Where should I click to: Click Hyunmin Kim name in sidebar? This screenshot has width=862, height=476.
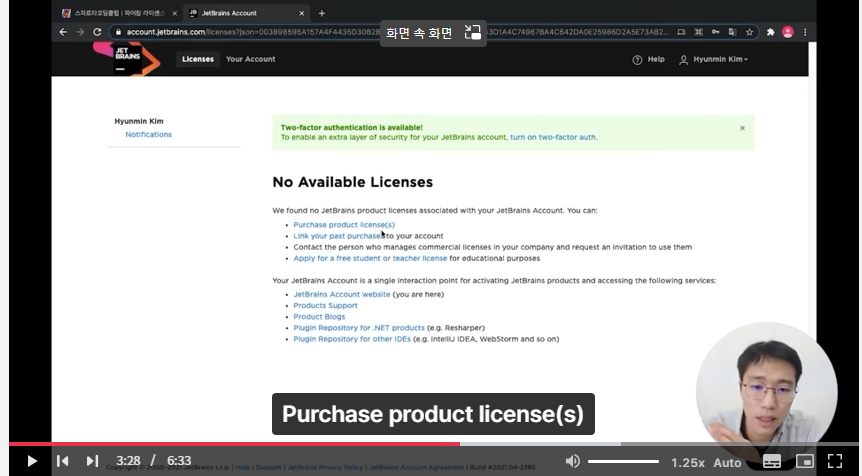pyautogui.click(x=139, y=121)
